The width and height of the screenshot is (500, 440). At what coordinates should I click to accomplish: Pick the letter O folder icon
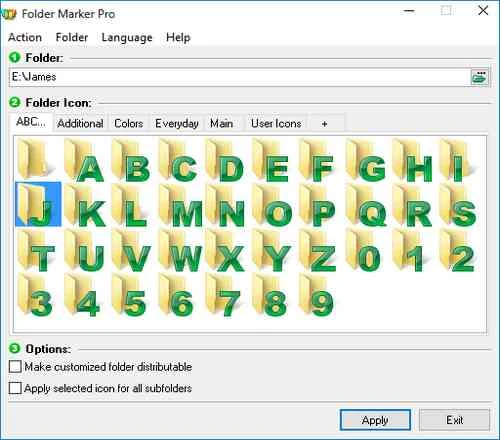tap(272, 205)
